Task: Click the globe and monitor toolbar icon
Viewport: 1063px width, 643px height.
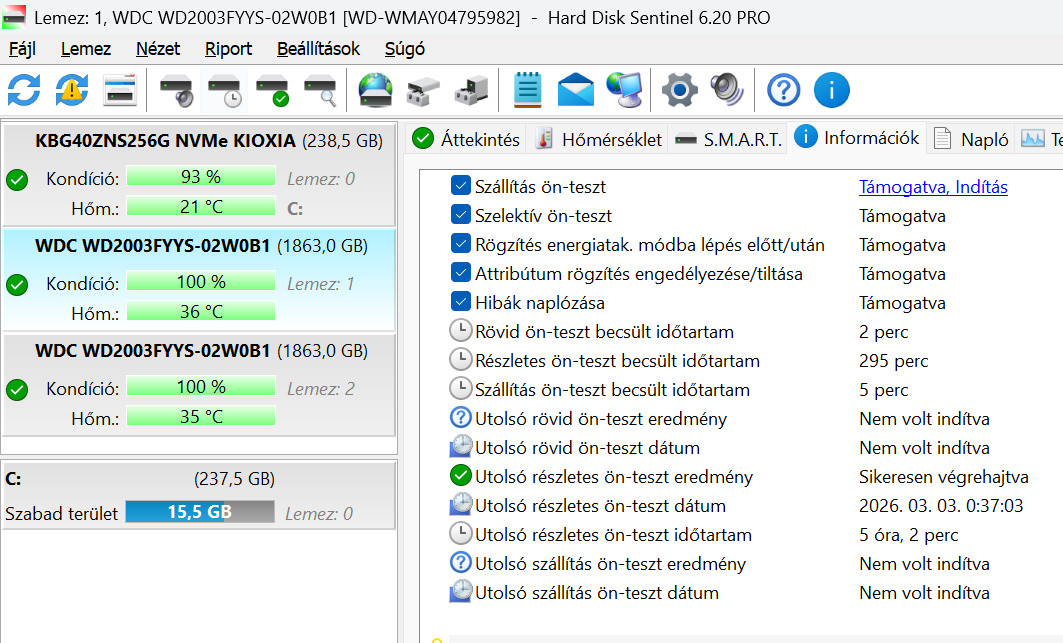Action: click(x=624, y=90)
